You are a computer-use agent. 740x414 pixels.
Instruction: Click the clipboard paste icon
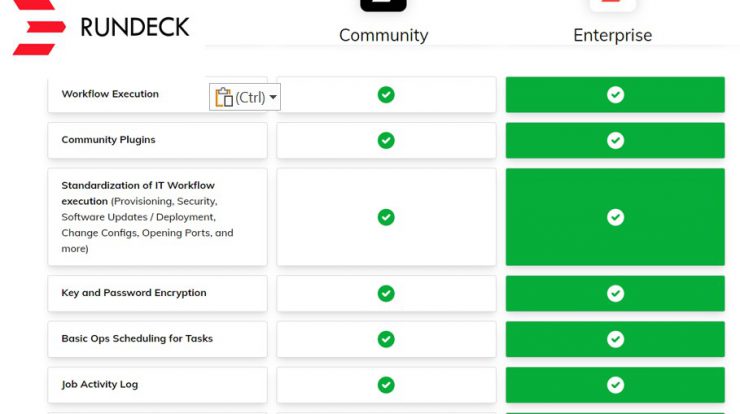(224, 97)
